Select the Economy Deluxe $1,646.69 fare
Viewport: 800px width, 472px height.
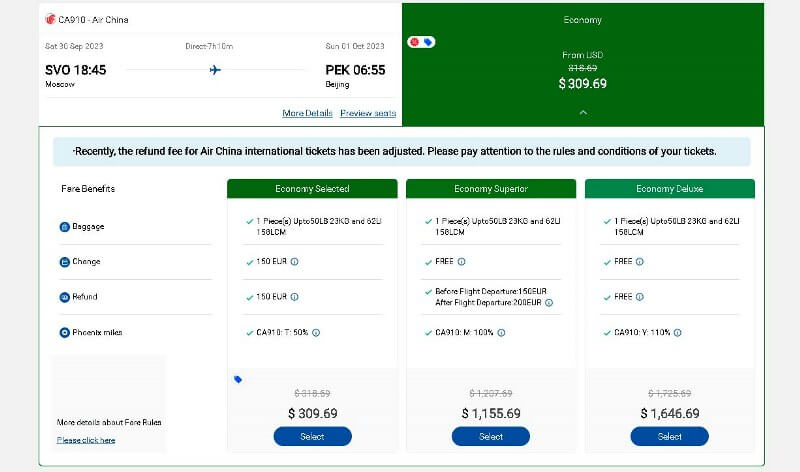click(x=669, y=436)
